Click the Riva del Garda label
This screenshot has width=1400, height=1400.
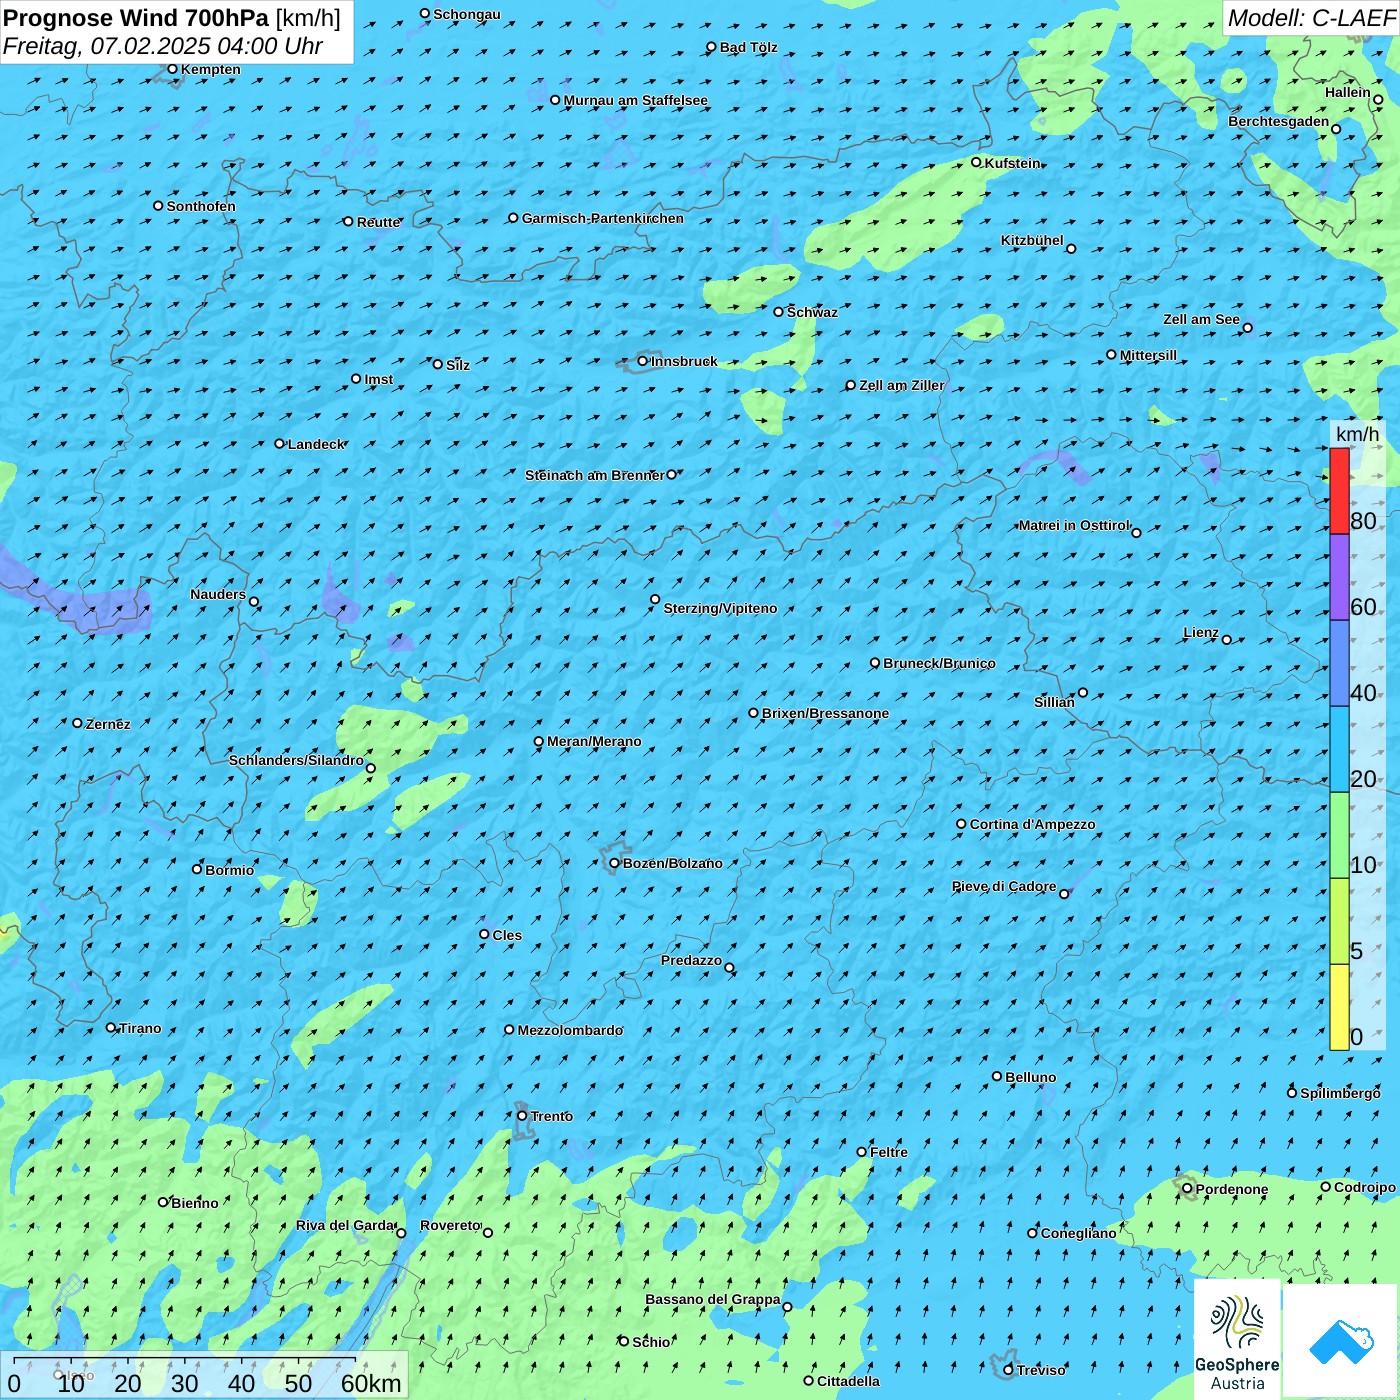[346, 1225]
